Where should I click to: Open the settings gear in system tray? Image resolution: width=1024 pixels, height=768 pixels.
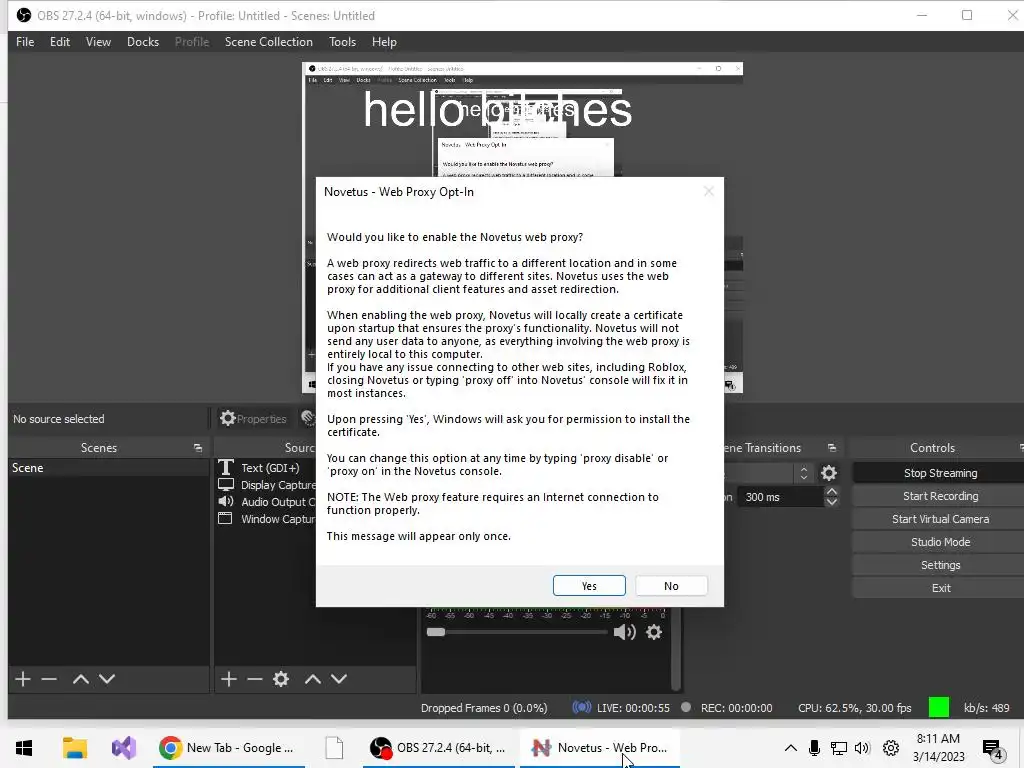[891, 748]
